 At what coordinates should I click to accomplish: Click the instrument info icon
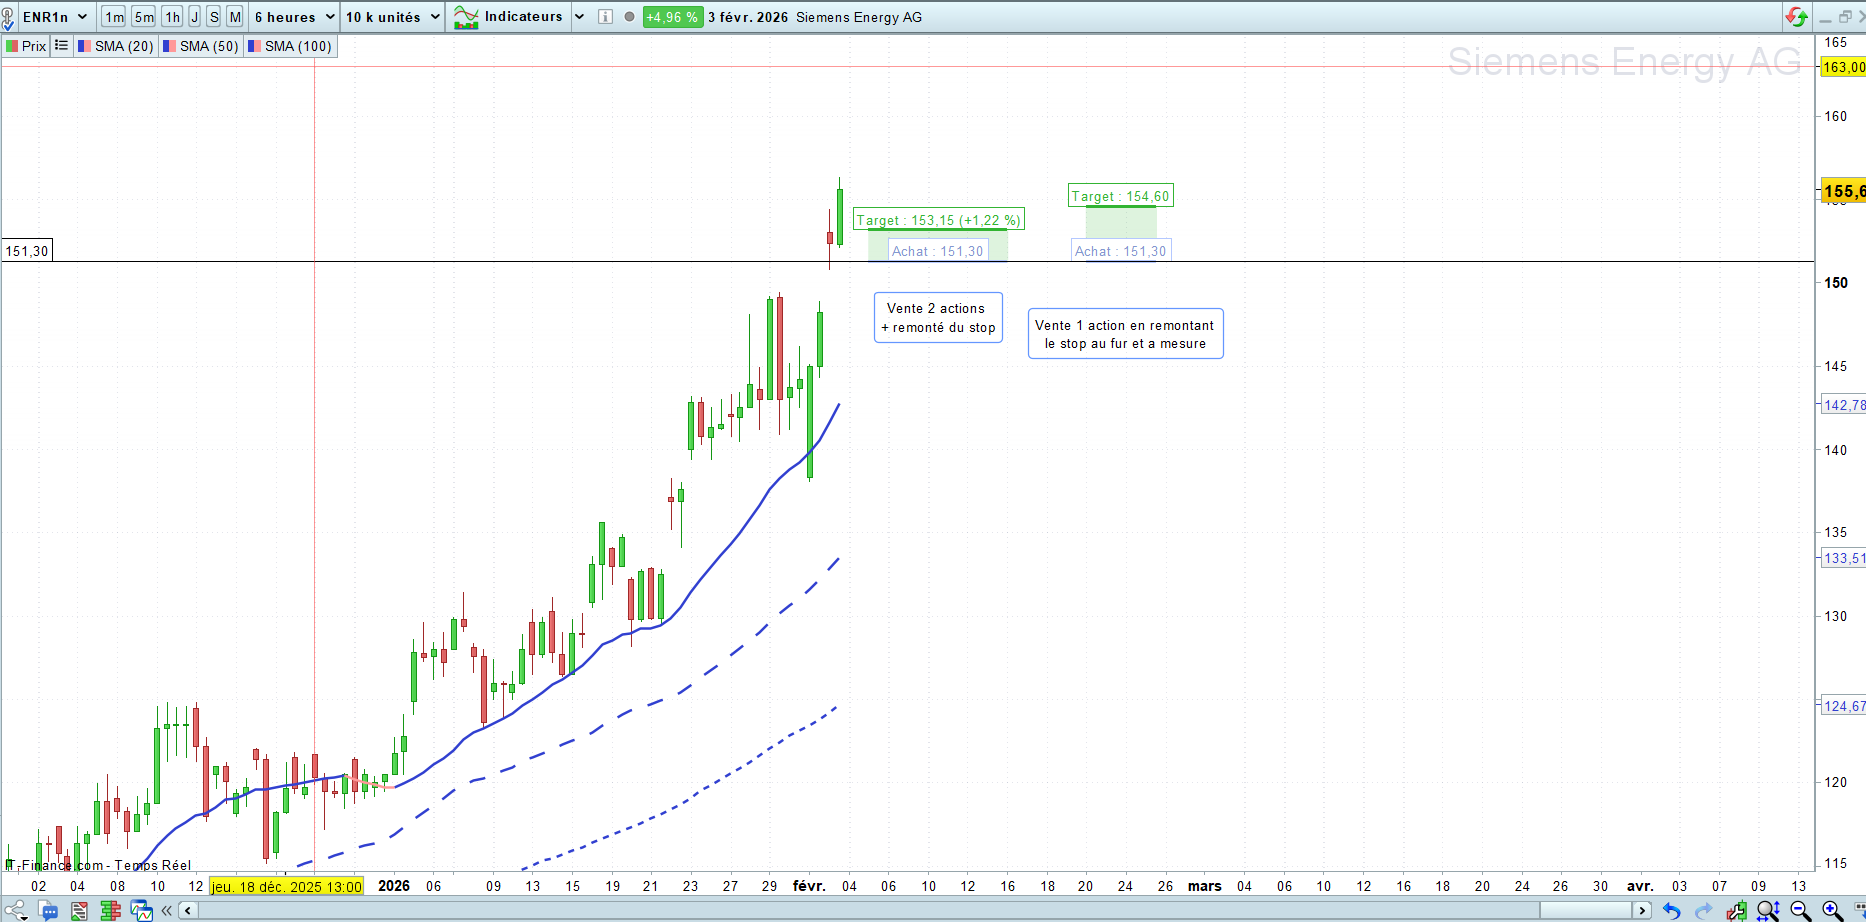tap(605, 17)
